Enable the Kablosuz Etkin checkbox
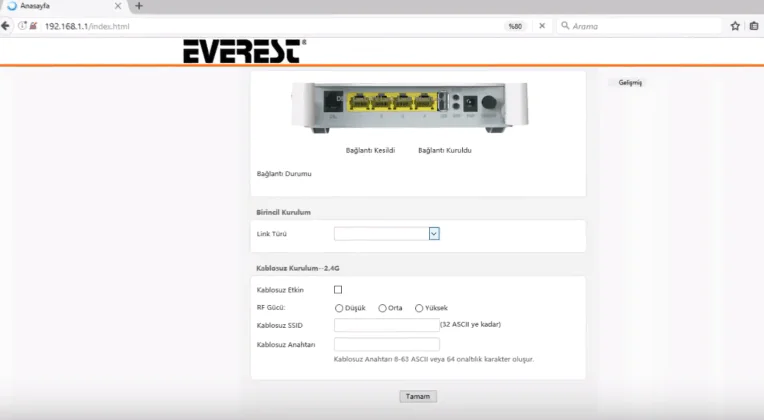This screenshot has height=420, width=764. (338, 290)
